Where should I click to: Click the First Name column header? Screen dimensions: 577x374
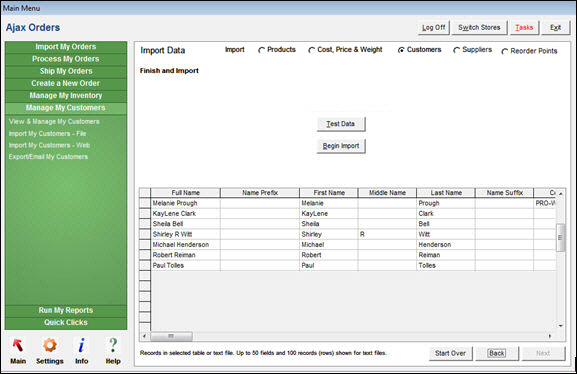point(329,193)
